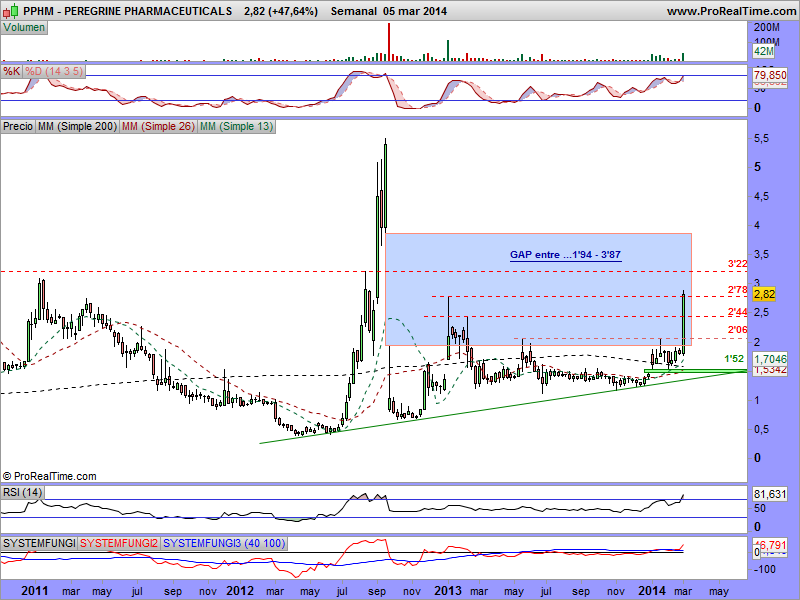Click the (+47,64%) change in header
800x600 pixels.
tap(293, 11)
